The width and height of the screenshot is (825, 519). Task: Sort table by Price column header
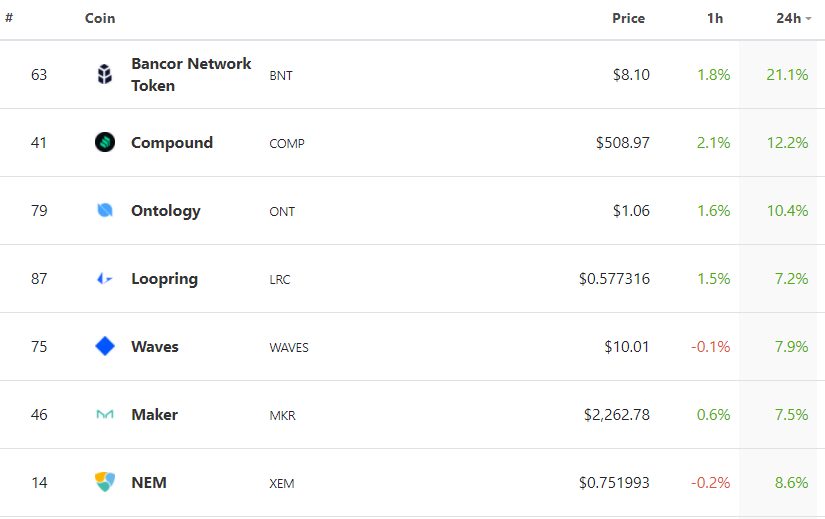click(628, 18)
